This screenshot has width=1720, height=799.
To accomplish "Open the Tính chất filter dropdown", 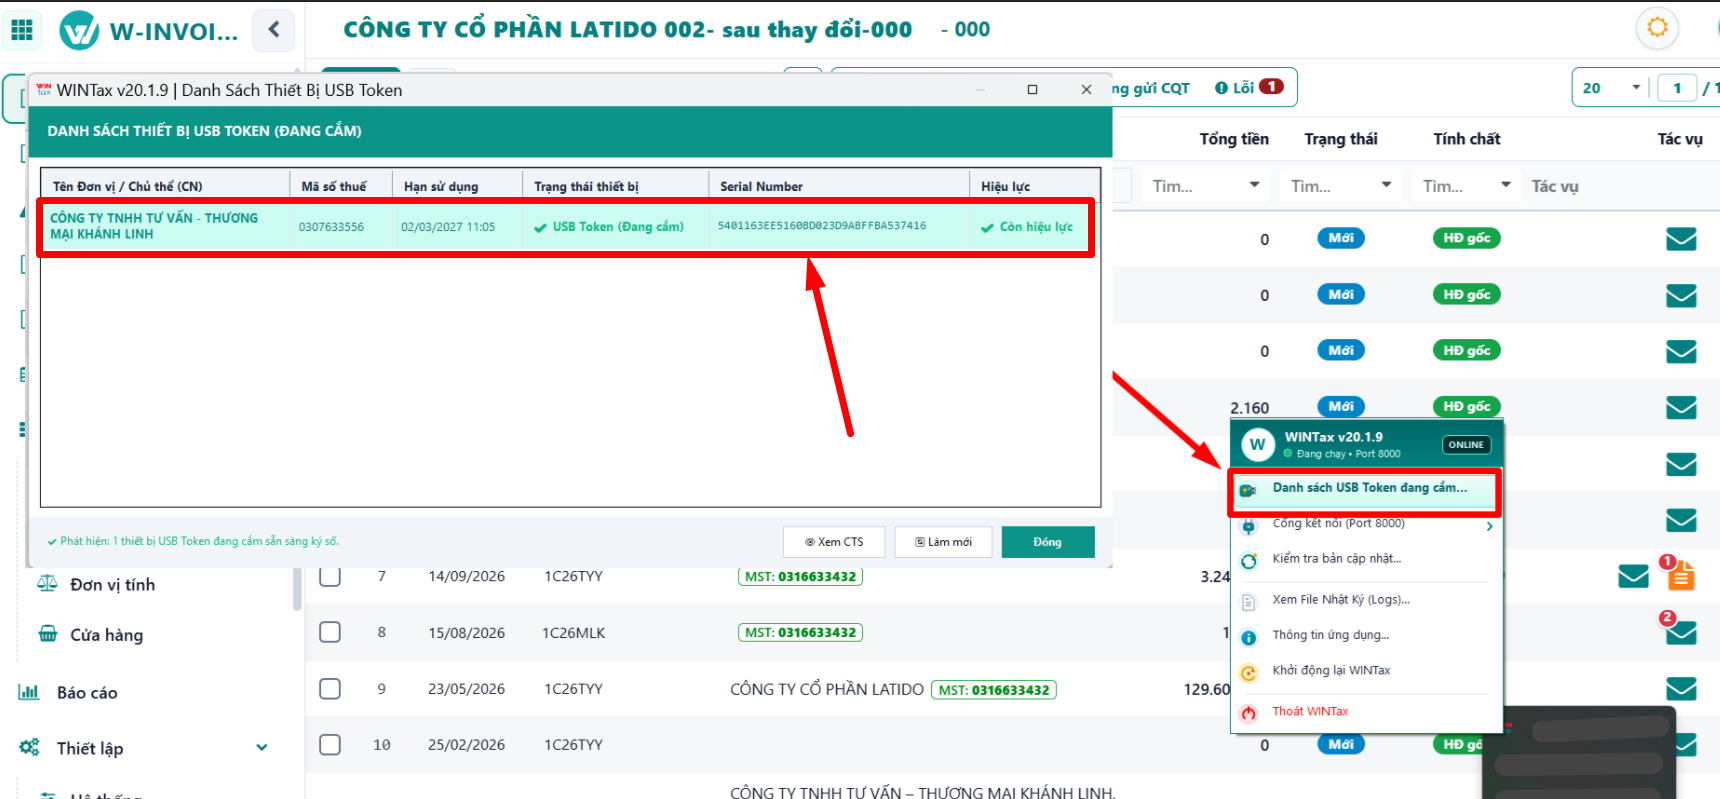I will [x=1466, y=186].
